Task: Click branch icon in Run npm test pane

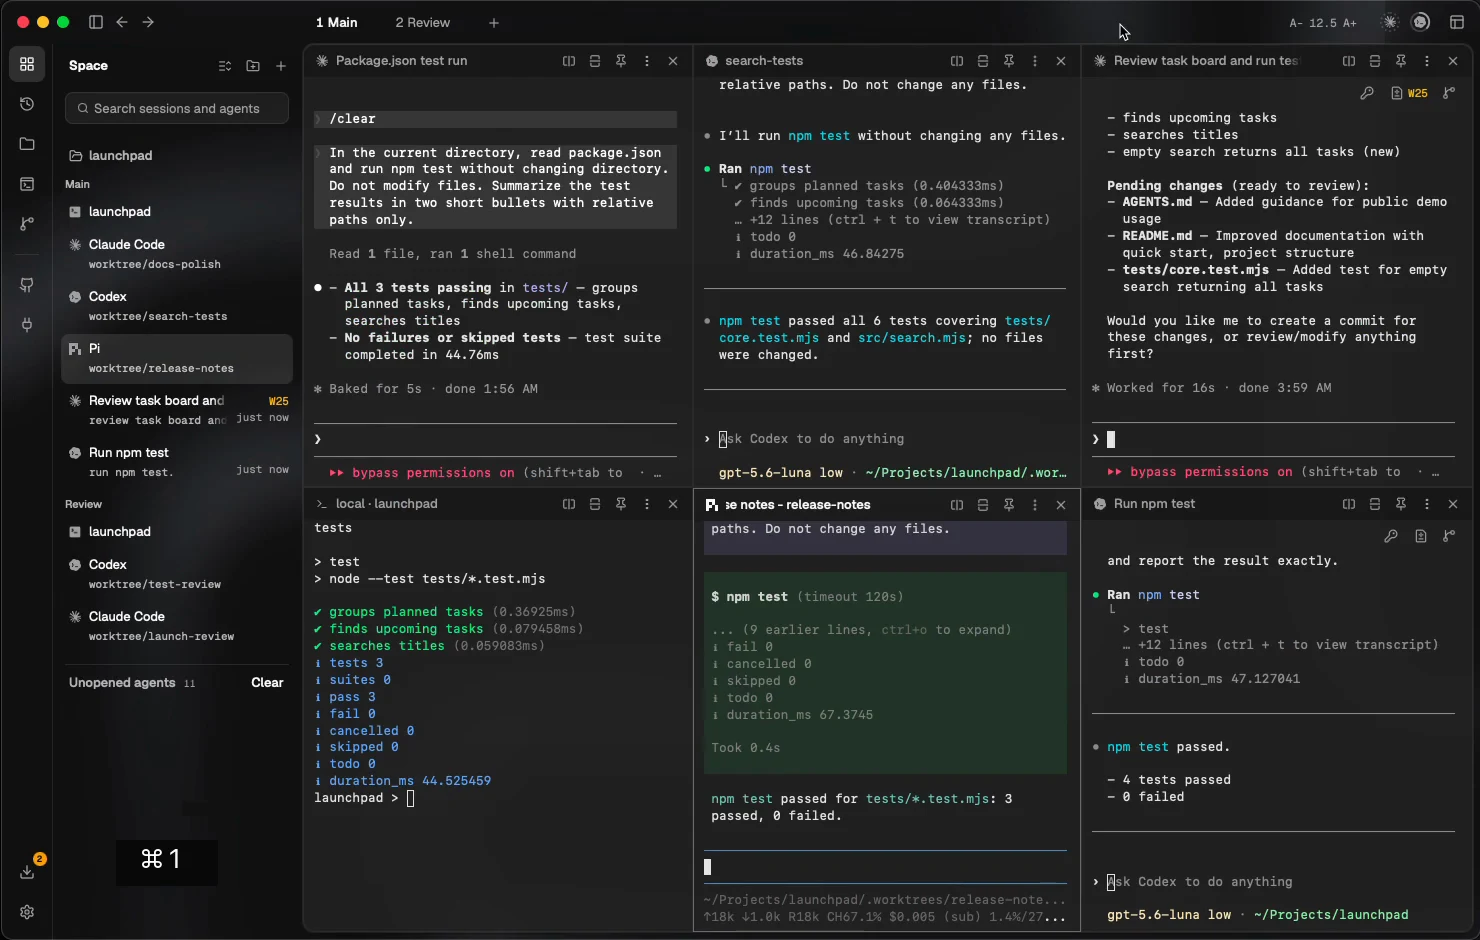Action: coord(1449,536)
